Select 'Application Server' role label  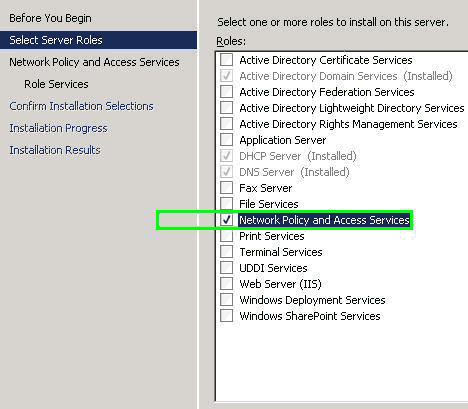(283, 140)
